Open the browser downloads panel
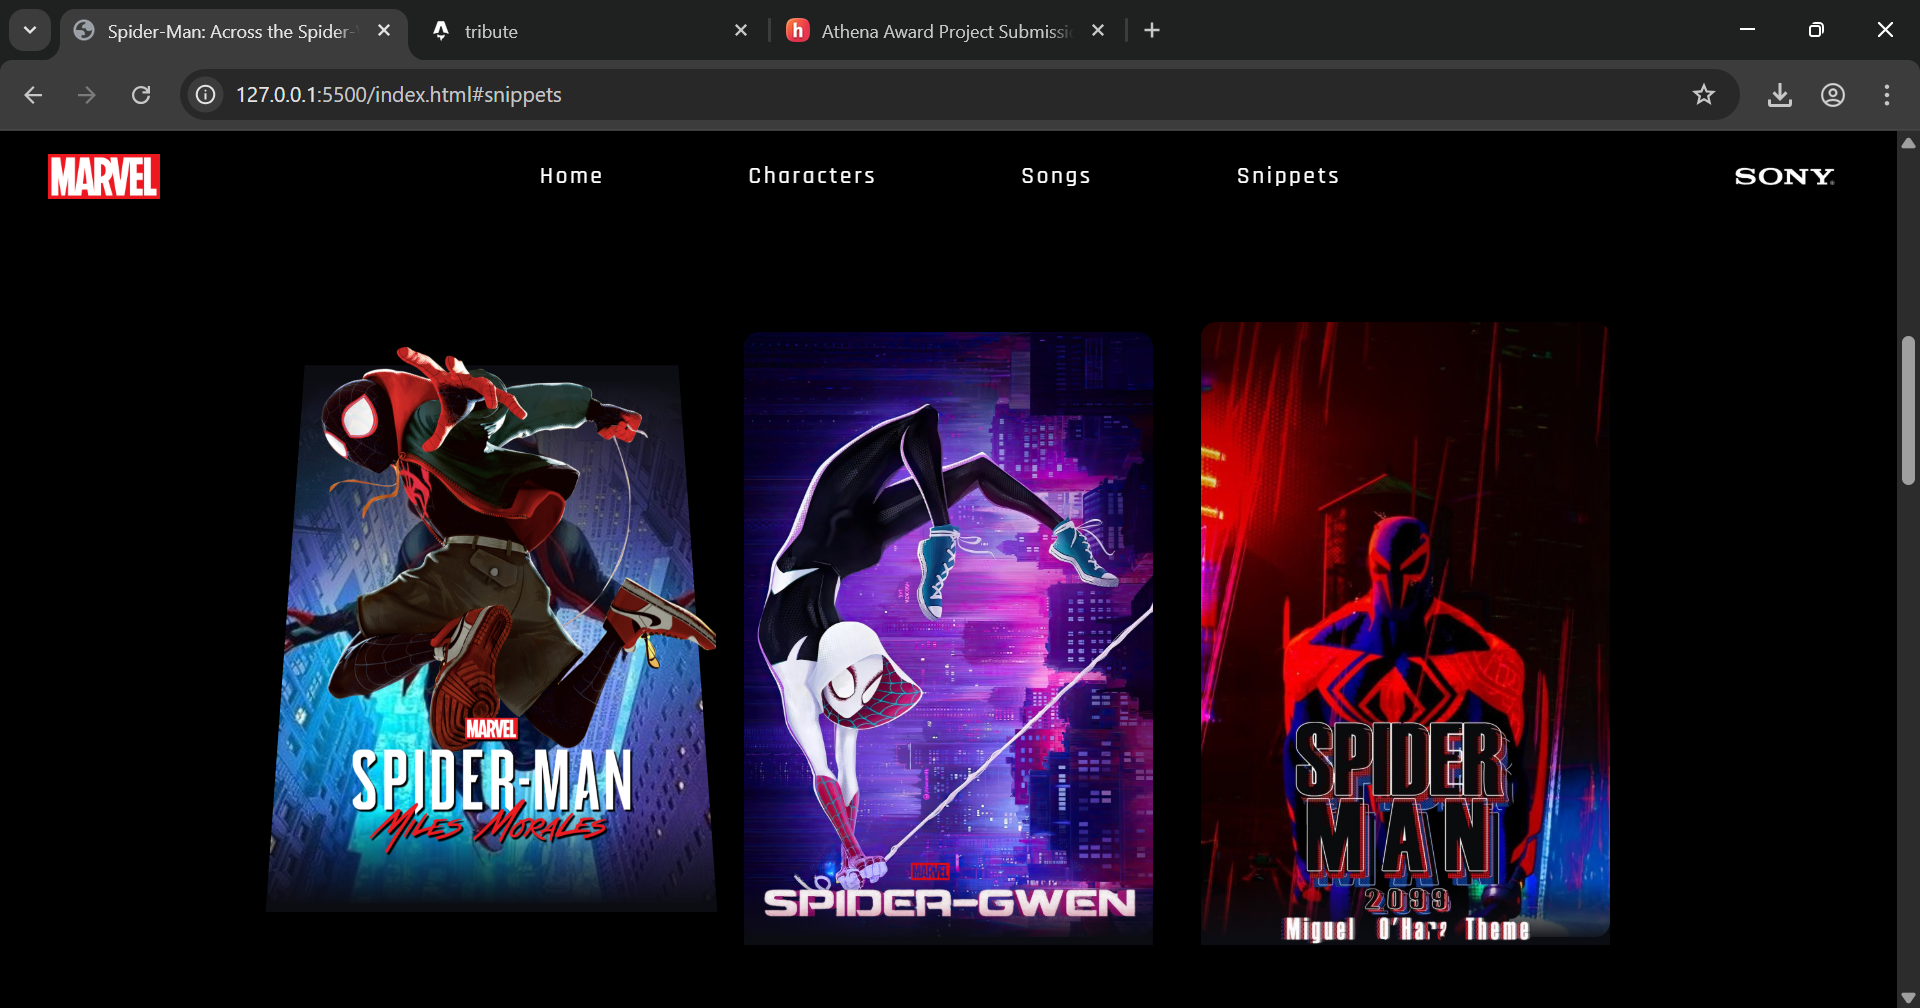 pos(1780,95)
